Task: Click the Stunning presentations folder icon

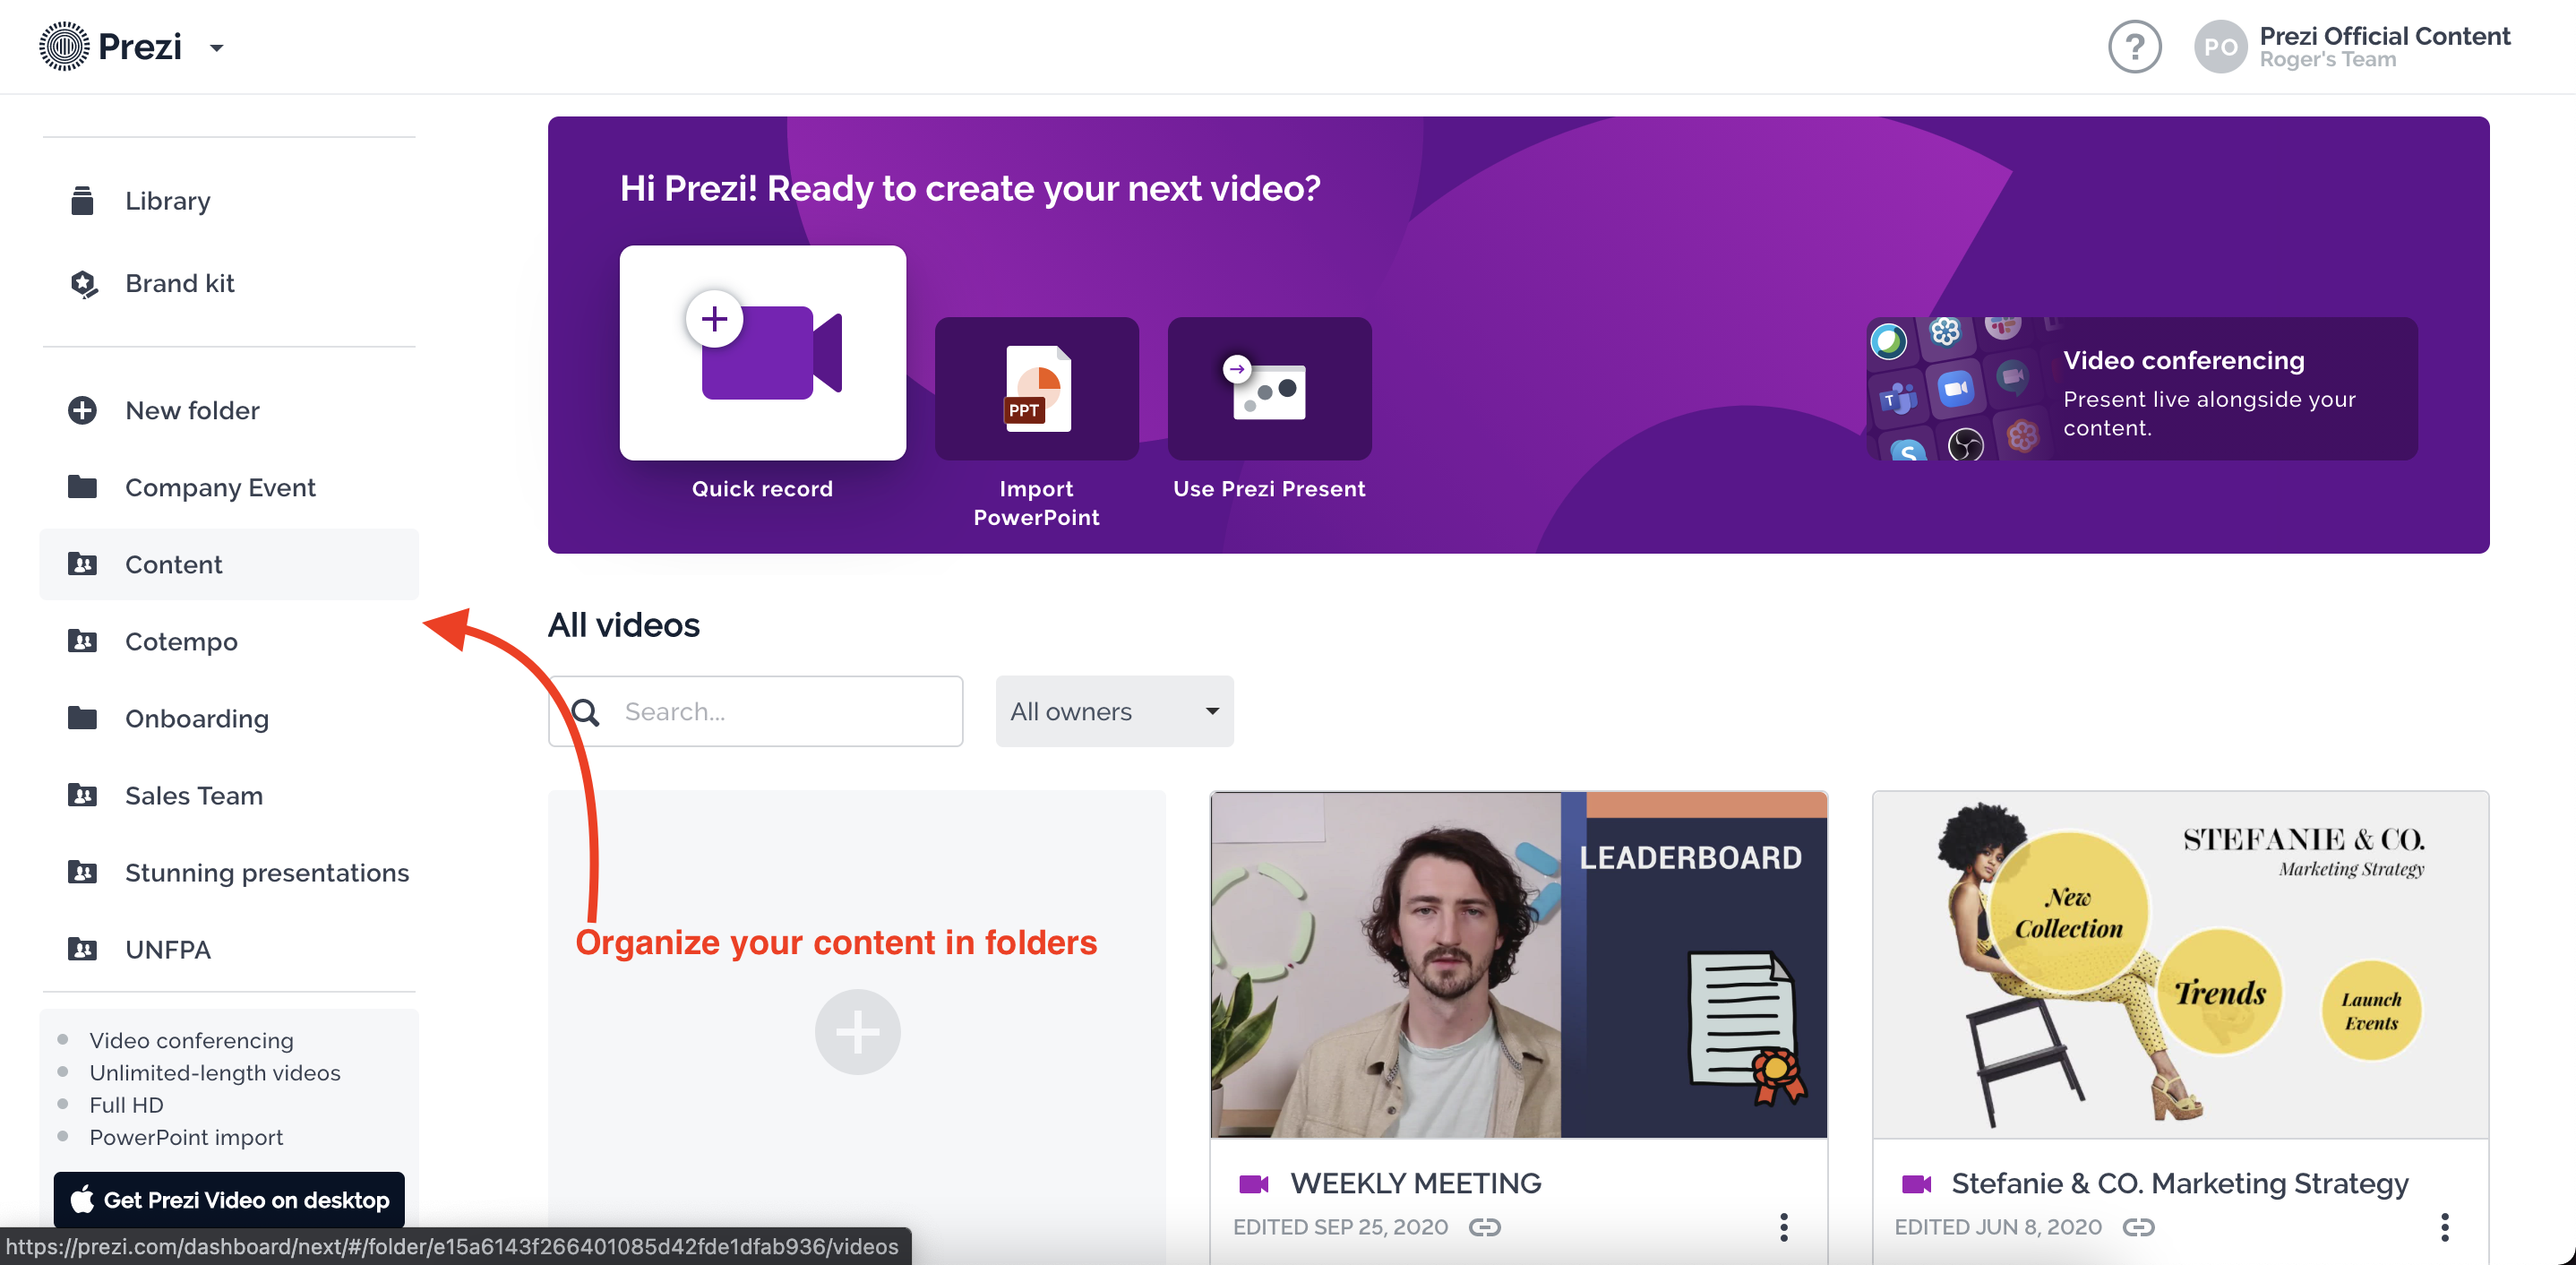Action: (x=82, y=872)
